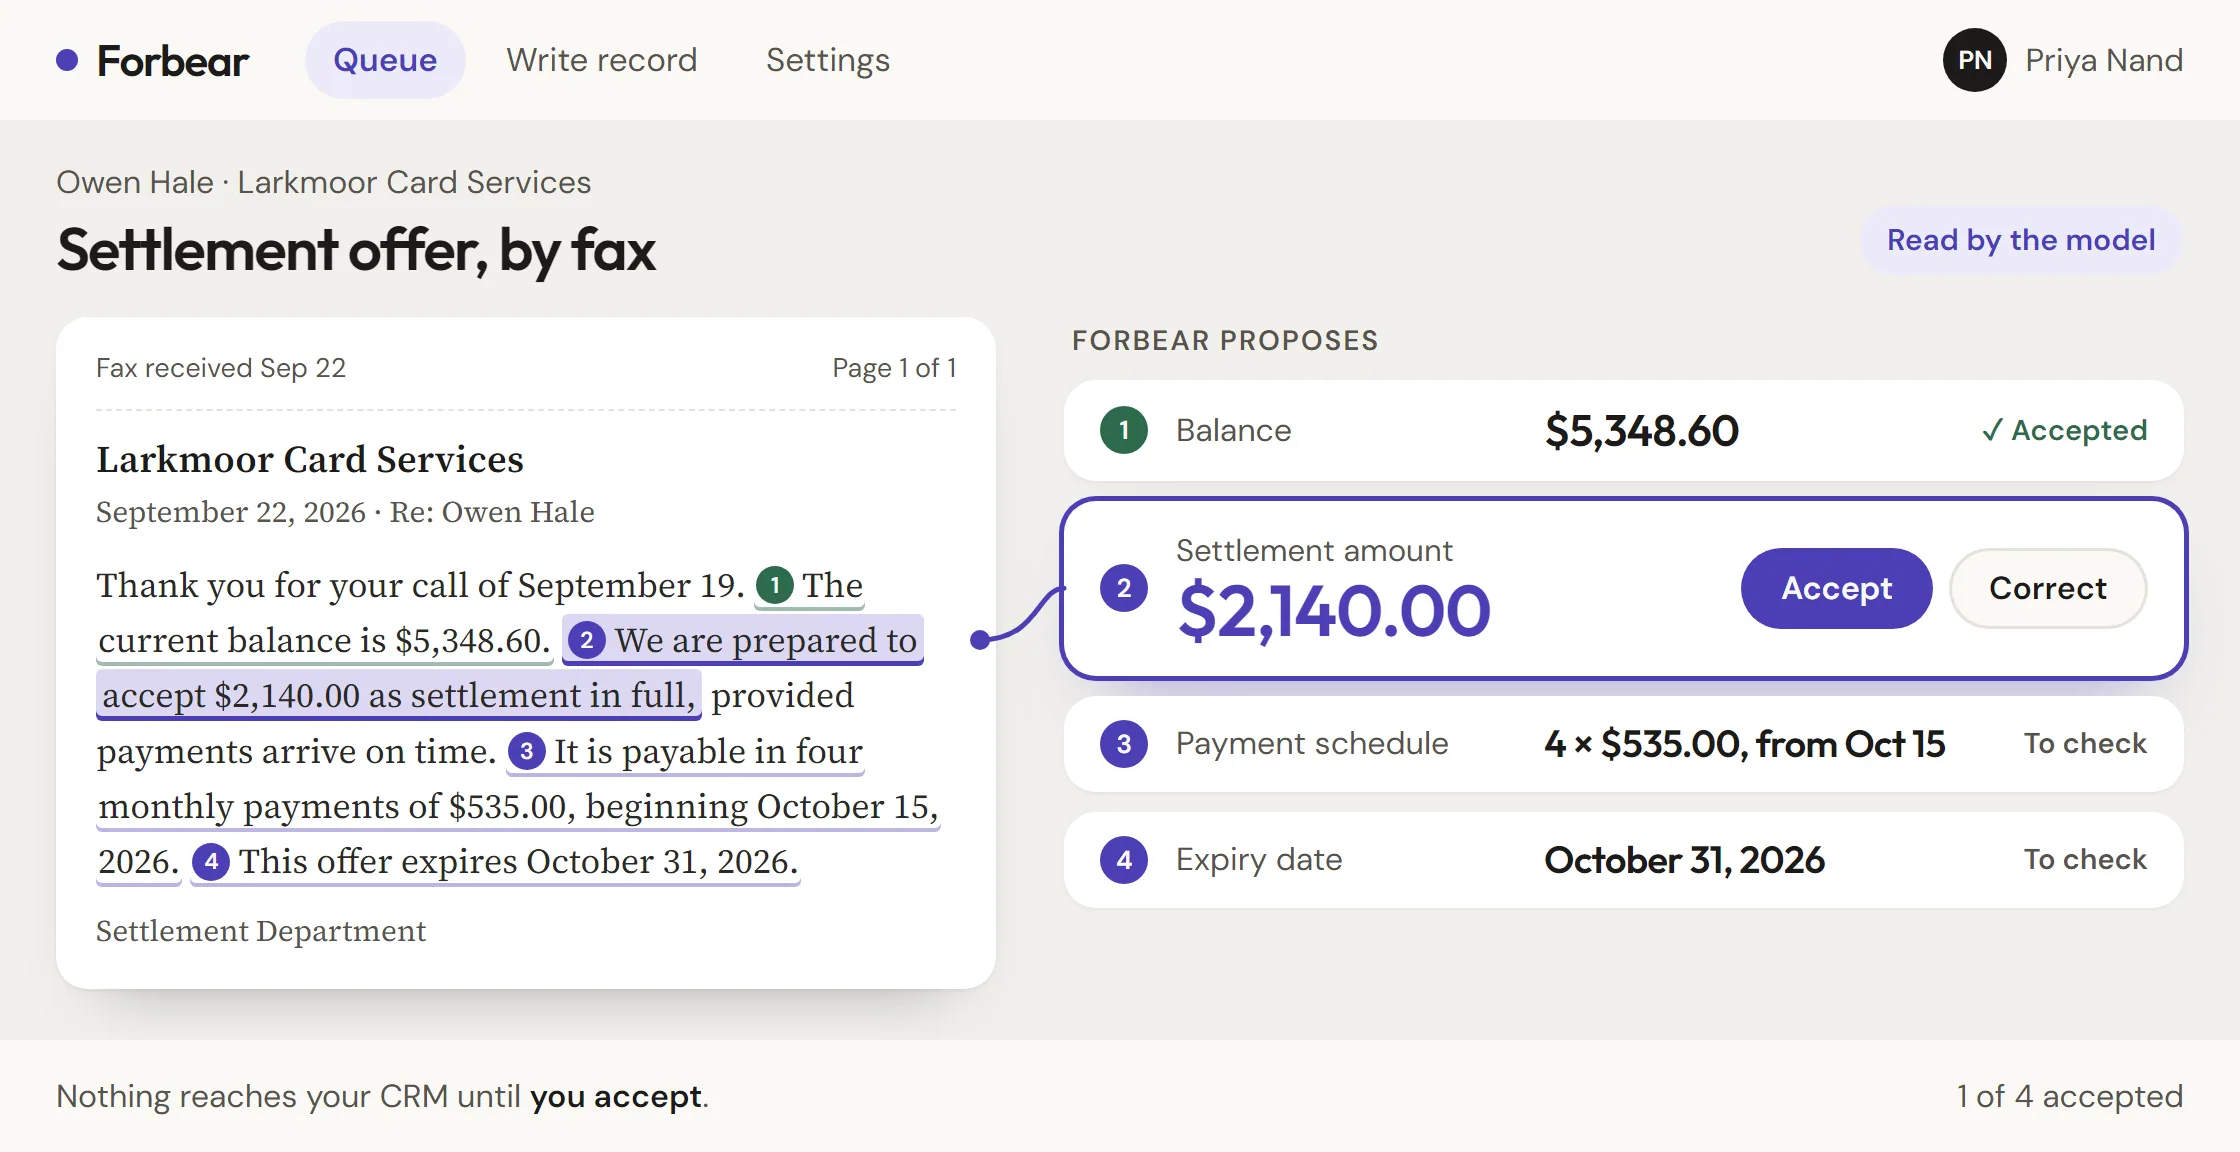The image size is (2240, 1152).
Task: Click the Settlement offer, by fax title
Action: [x=356, y=250]
